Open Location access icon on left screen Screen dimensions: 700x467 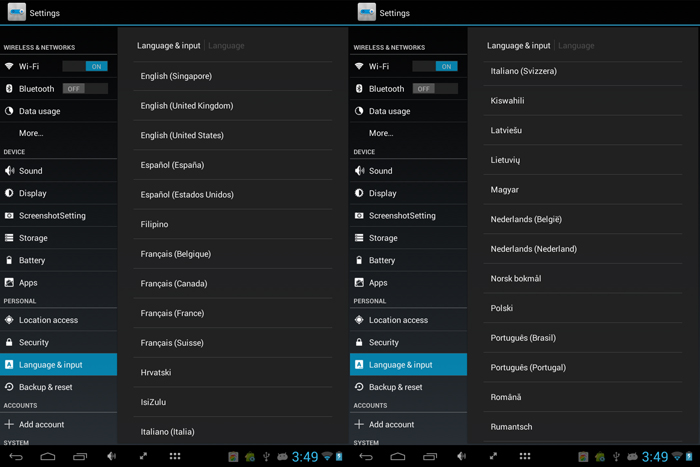click(9, 320)
